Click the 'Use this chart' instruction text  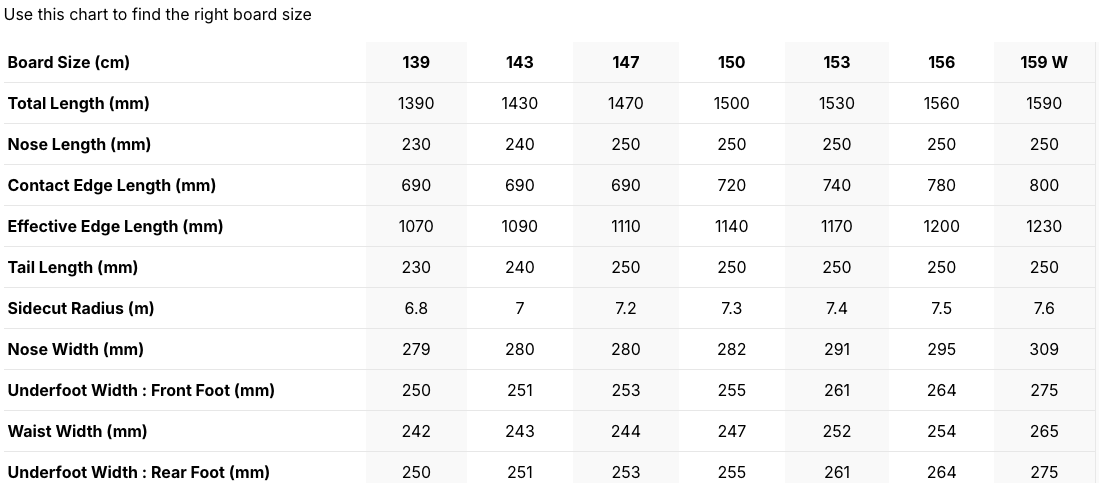(158, 14)
